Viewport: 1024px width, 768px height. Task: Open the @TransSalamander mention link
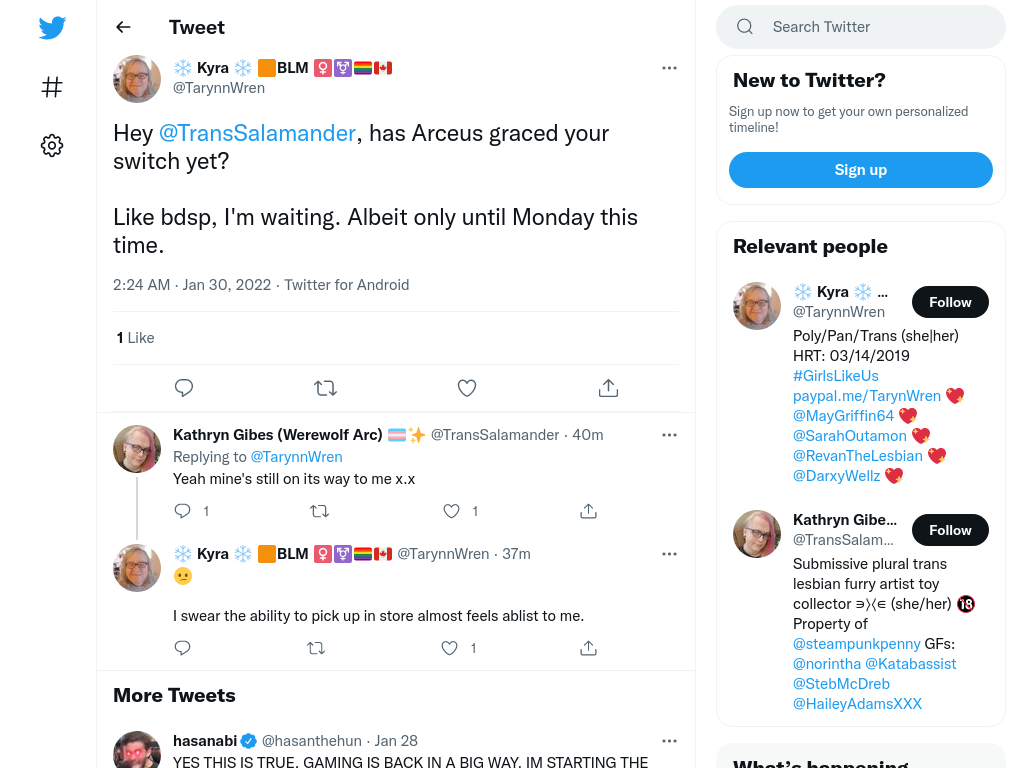tap(257, 133)
